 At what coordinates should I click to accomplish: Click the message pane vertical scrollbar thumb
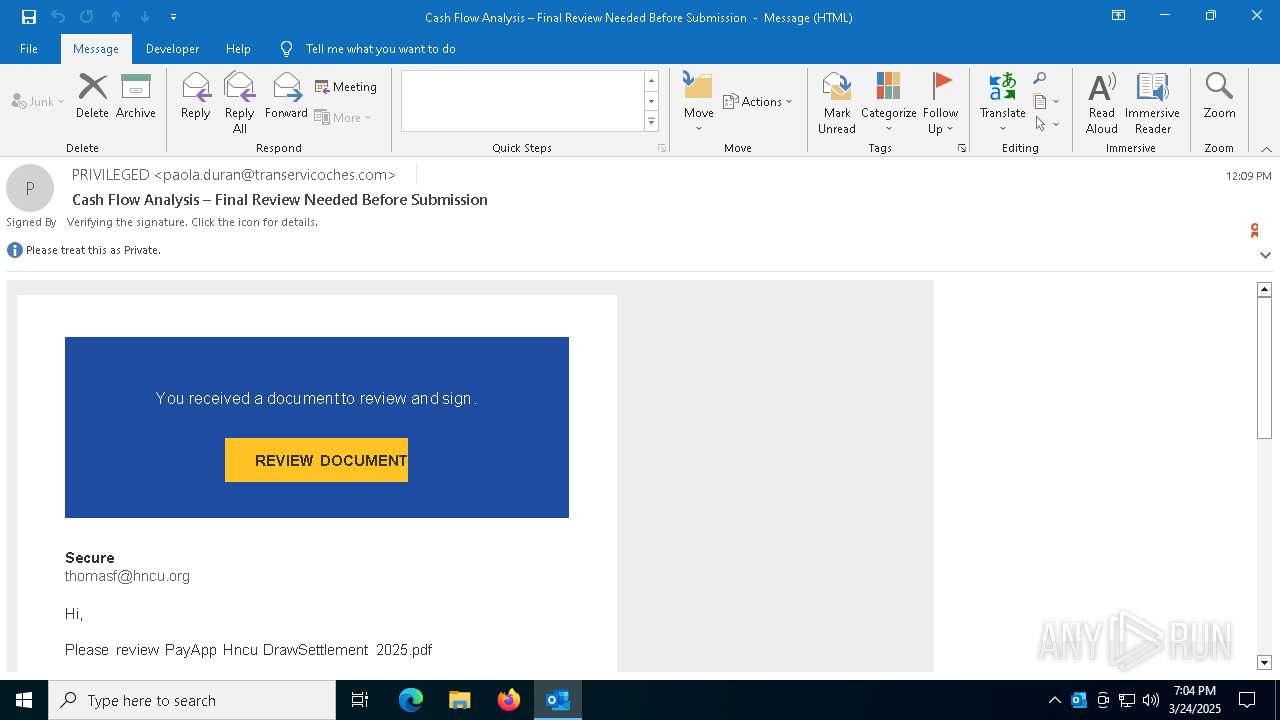[x=1264, y=367]
